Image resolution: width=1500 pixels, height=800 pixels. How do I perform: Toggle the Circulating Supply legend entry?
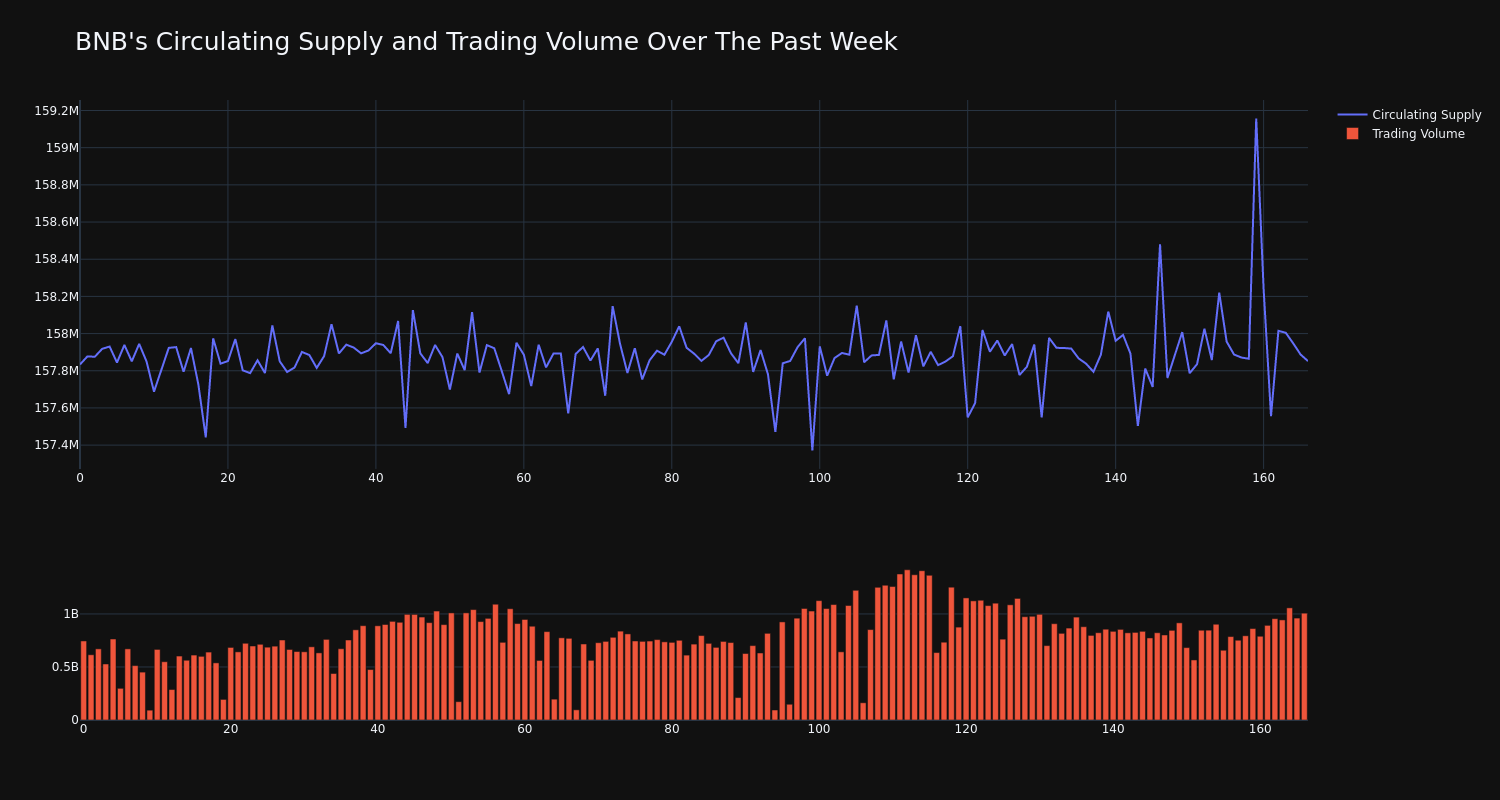click(x=1409, y=115)
